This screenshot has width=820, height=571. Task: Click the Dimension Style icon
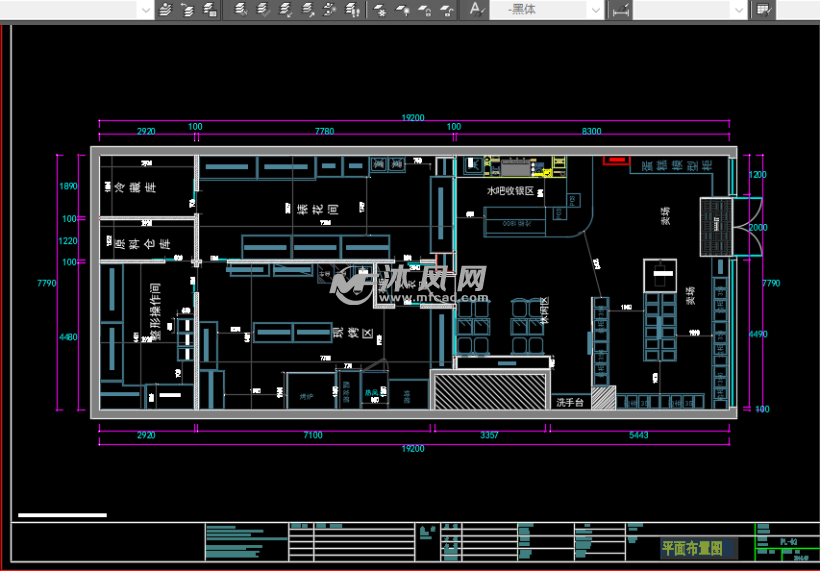[x=621, y=10]
